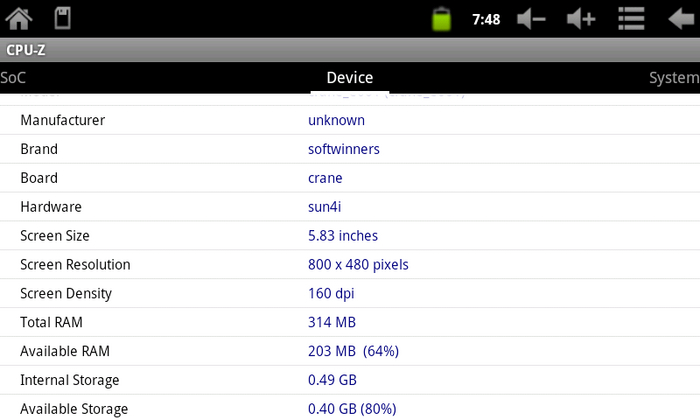Lower volume with the speaker minus icon

531,19
